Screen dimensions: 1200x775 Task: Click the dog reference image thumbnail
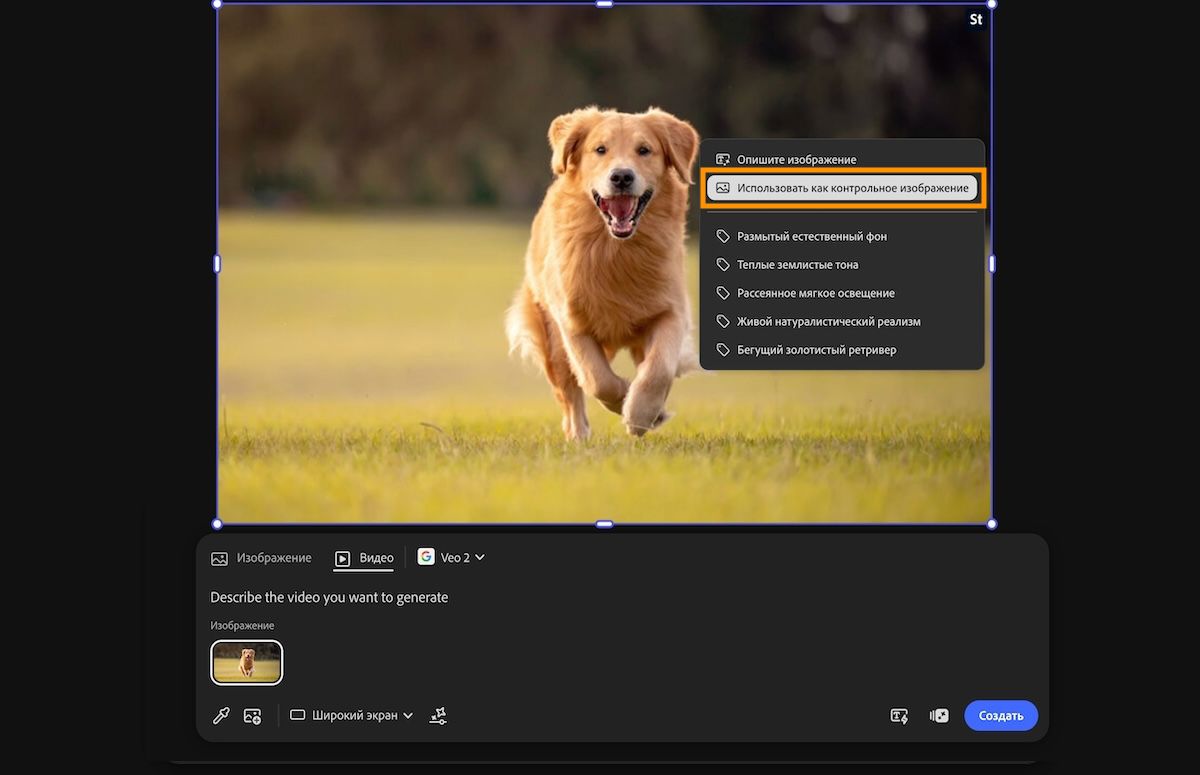tap(247, 662)
